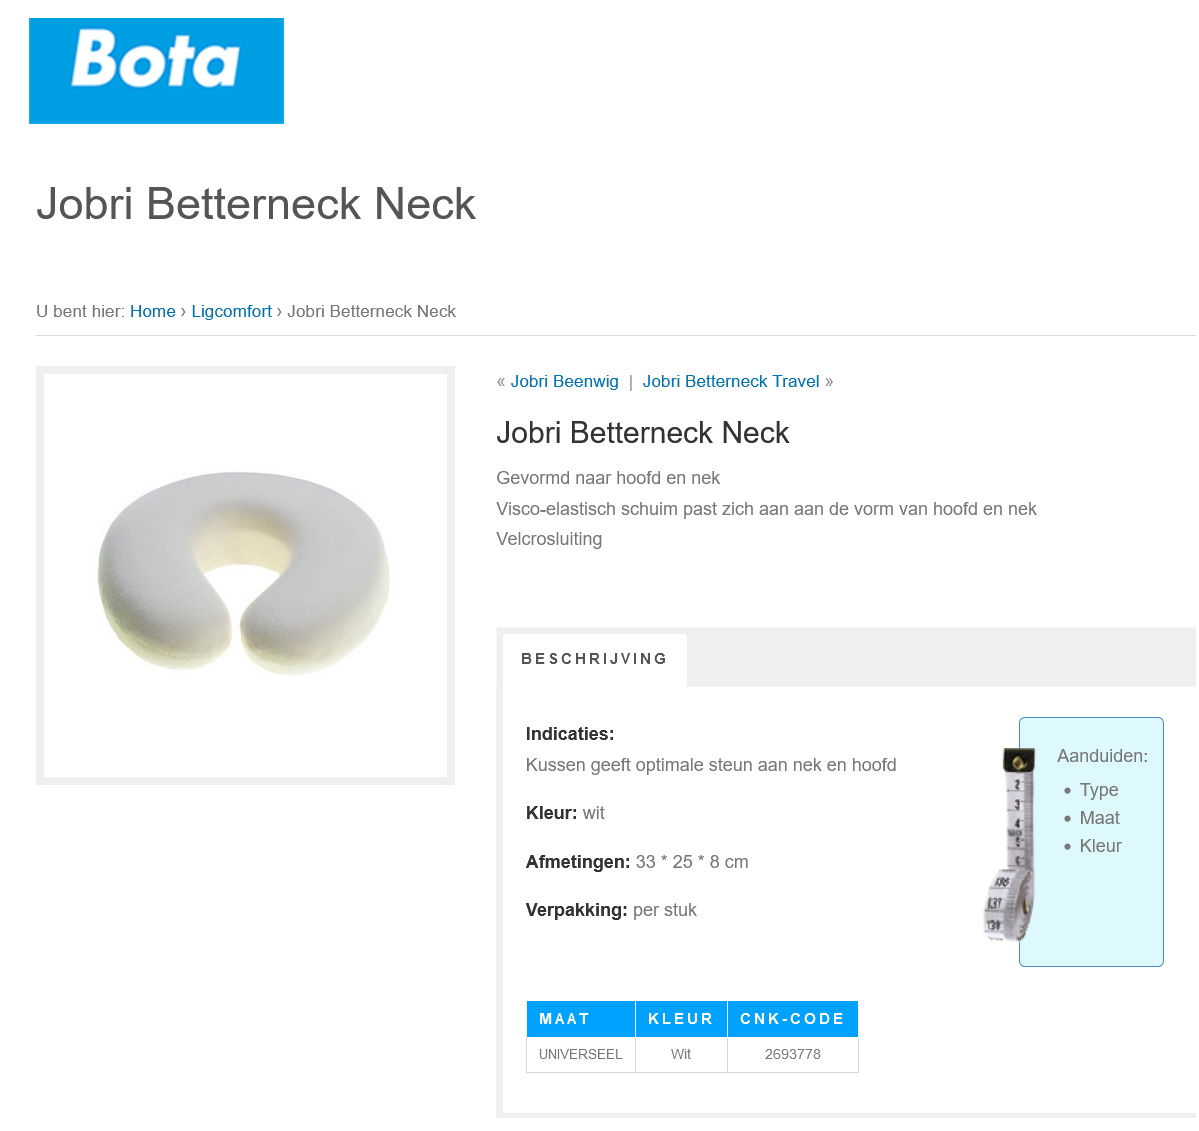Go to Home in the breadcrumb
The image size is (1199, 1131).
coord(153,311)
